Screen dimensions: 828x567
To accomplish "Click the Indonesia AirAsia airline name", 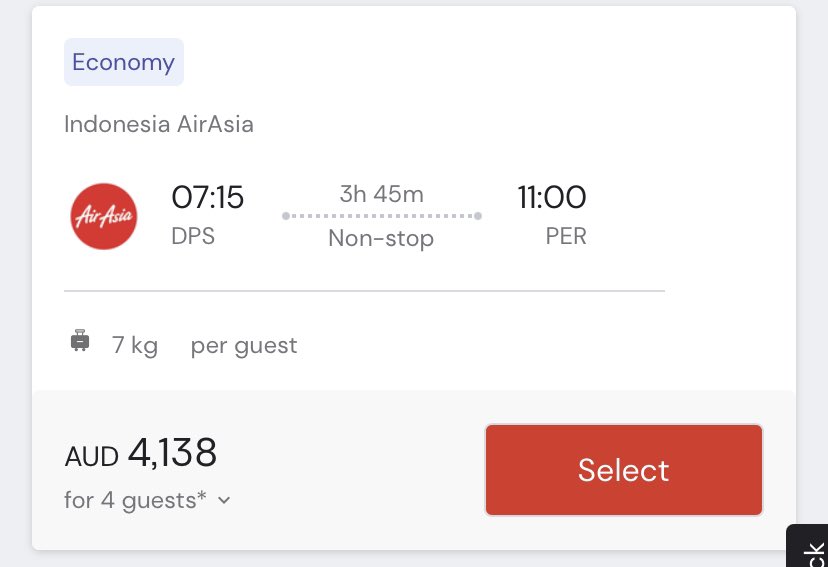I will coord(158,124).
